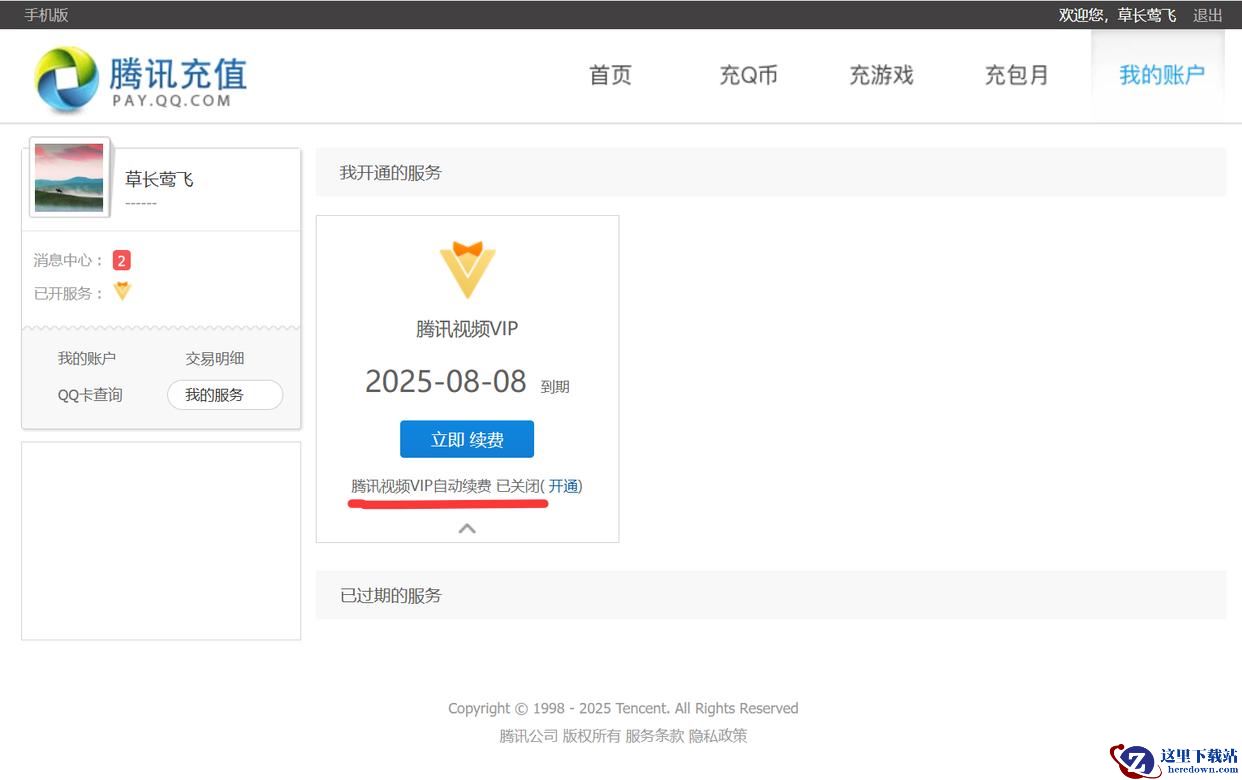
Task: Open 我的账户 in the sidebar
Action: pyautogui.click(x=87, y=358)
